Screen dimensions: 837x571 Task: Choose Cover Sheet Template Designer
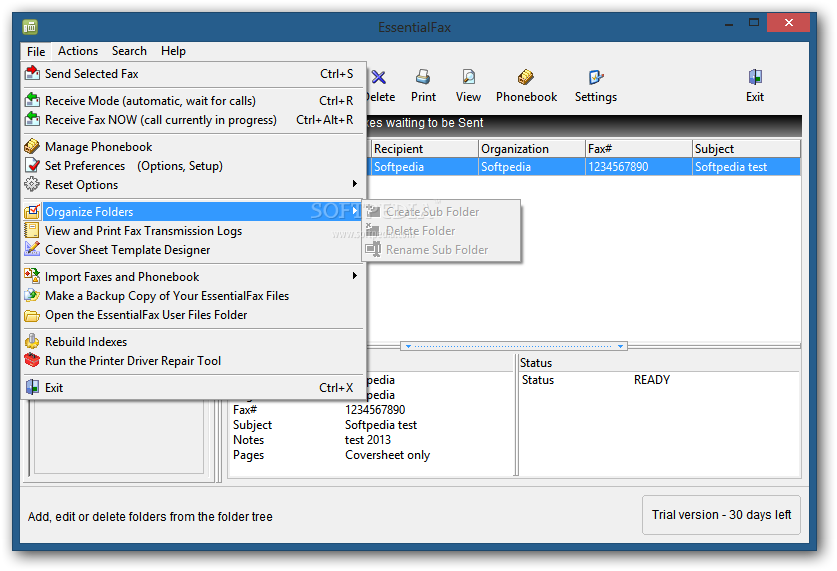[194, 250]
